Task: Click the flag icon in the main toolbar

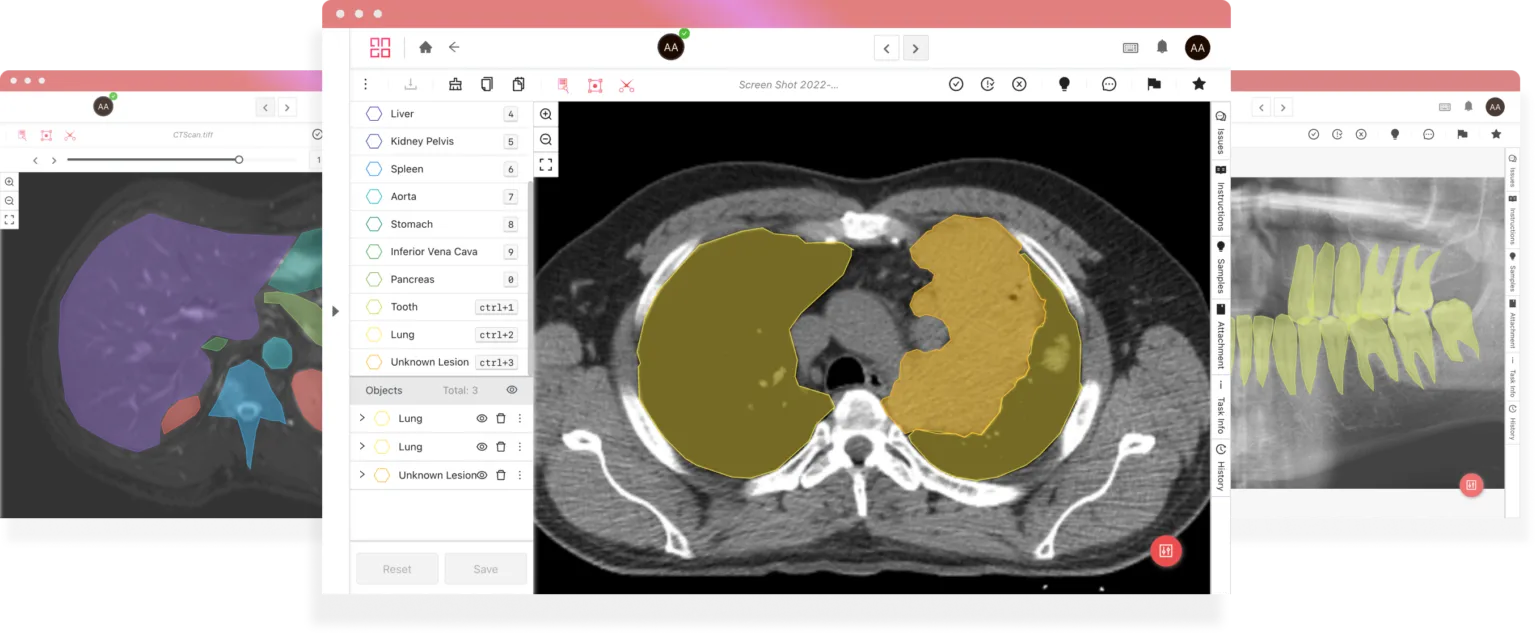Action: coord(1153,84)
